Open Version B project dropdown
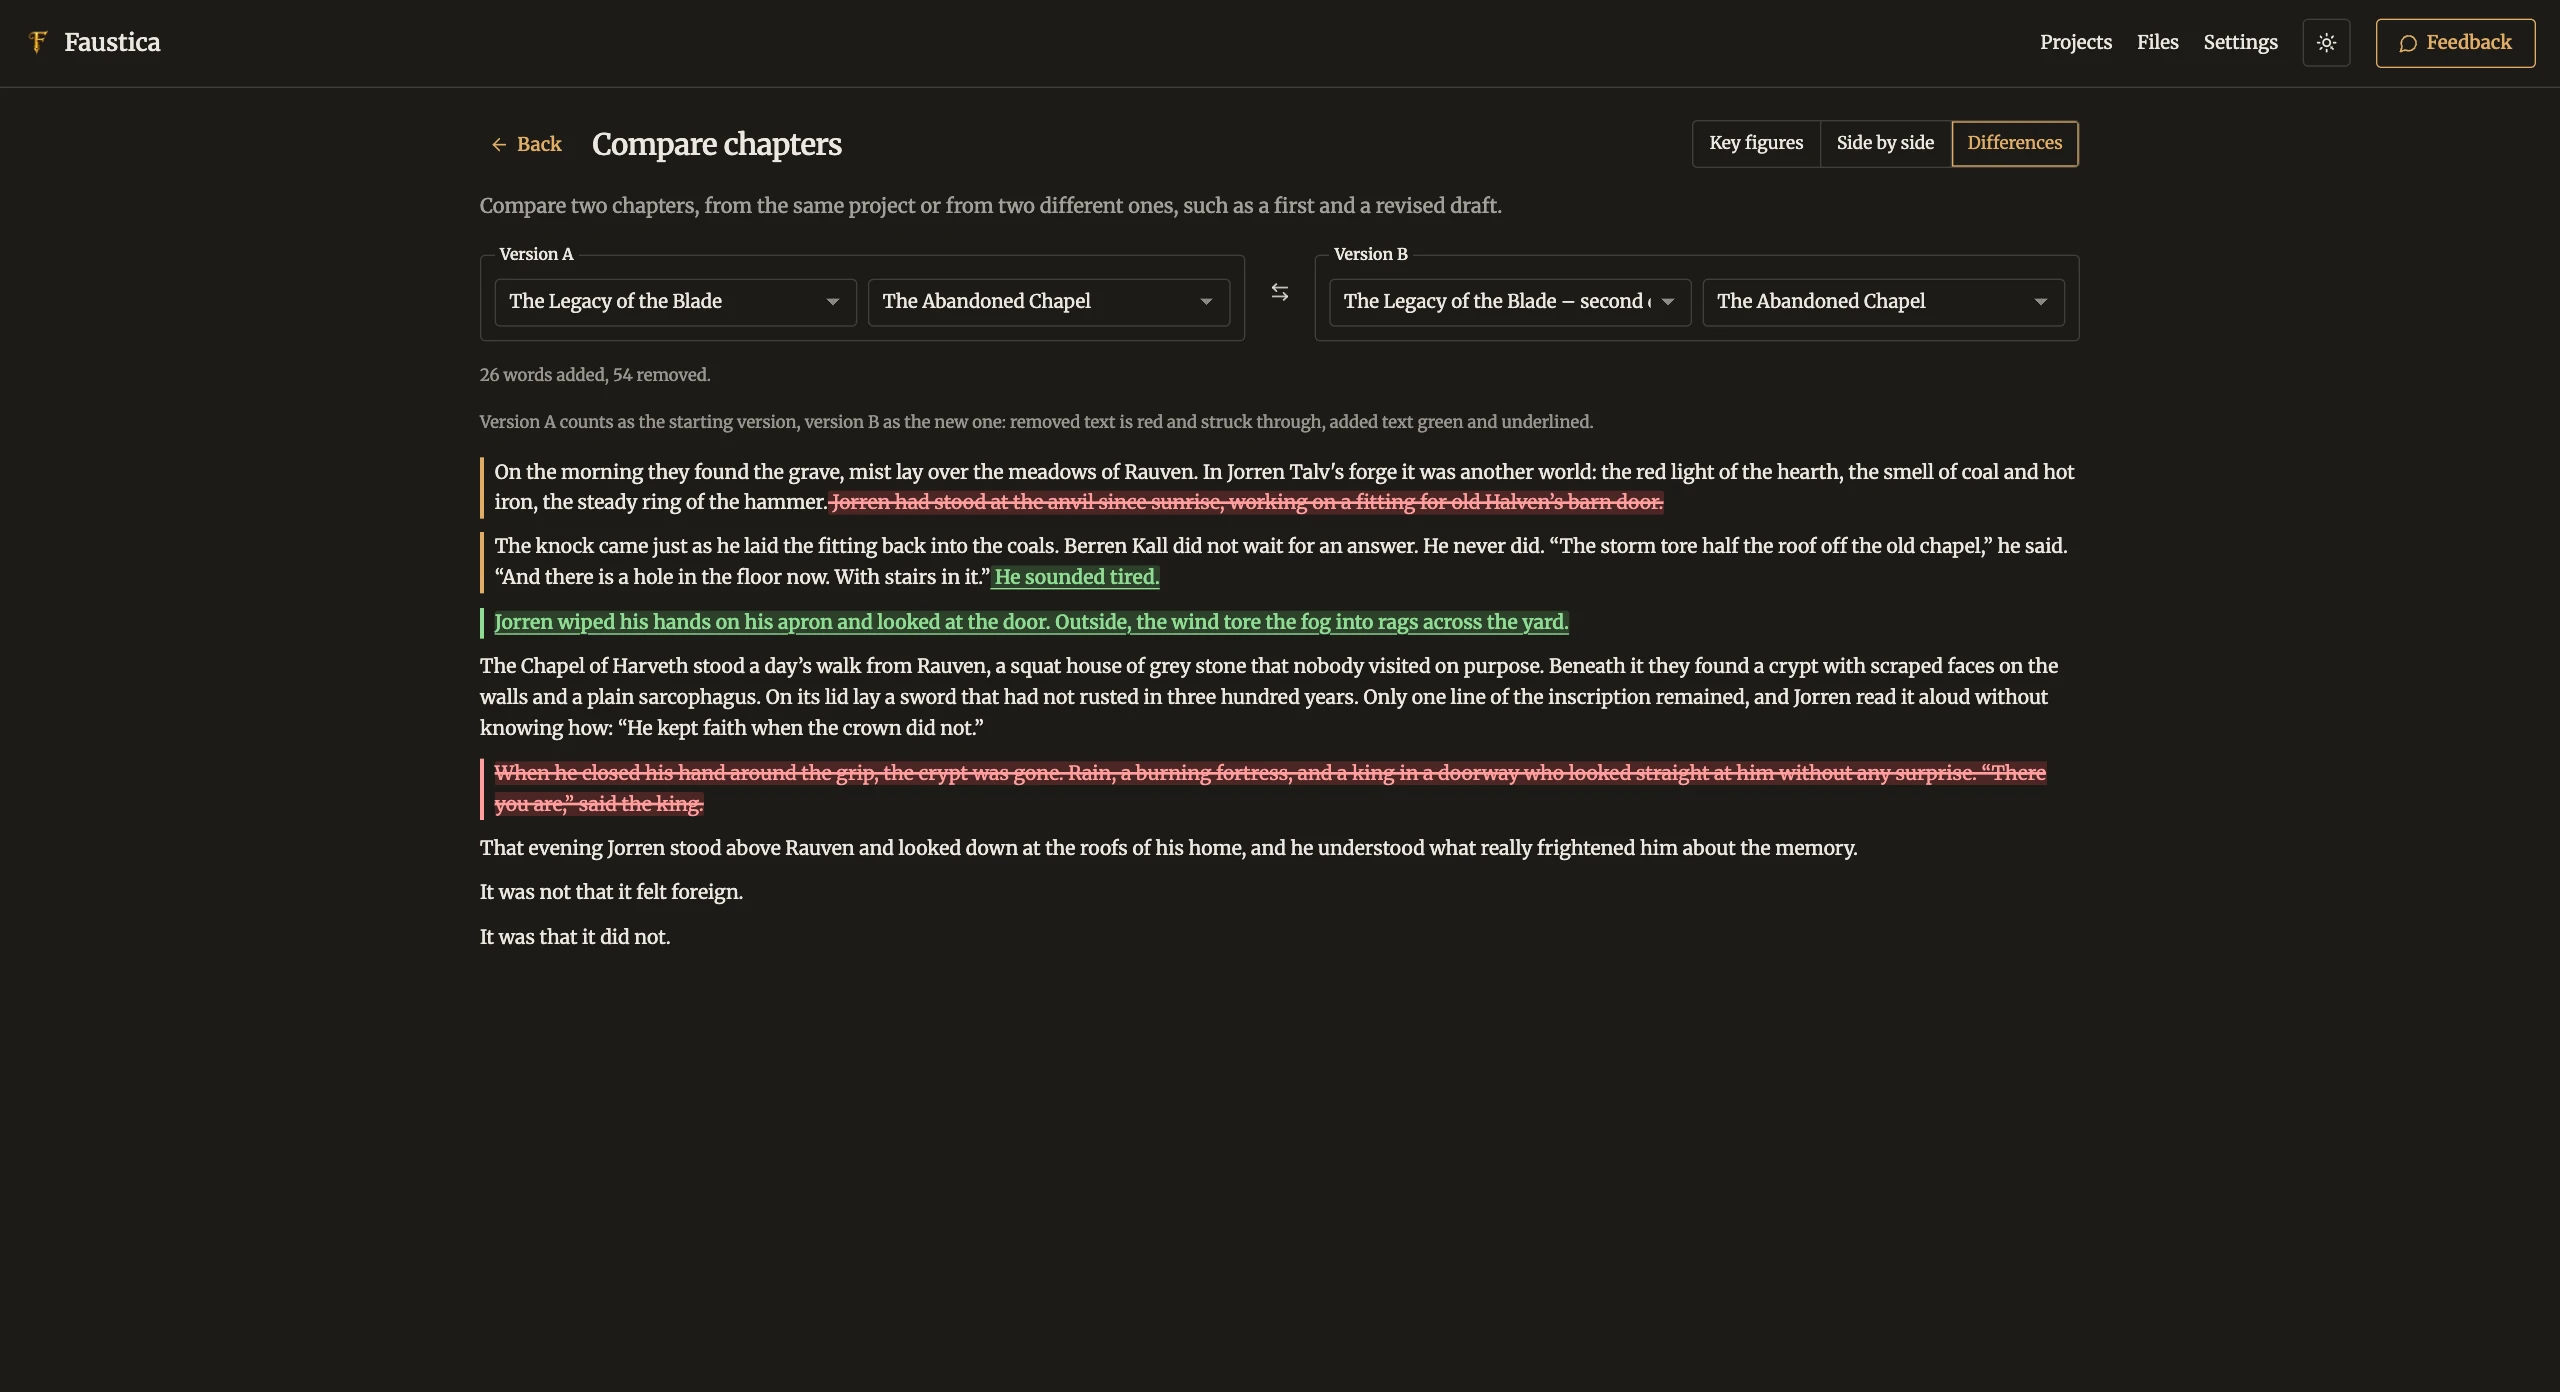Image resolution: width=2560 pixels, height=1392 pixels. 1510,302
